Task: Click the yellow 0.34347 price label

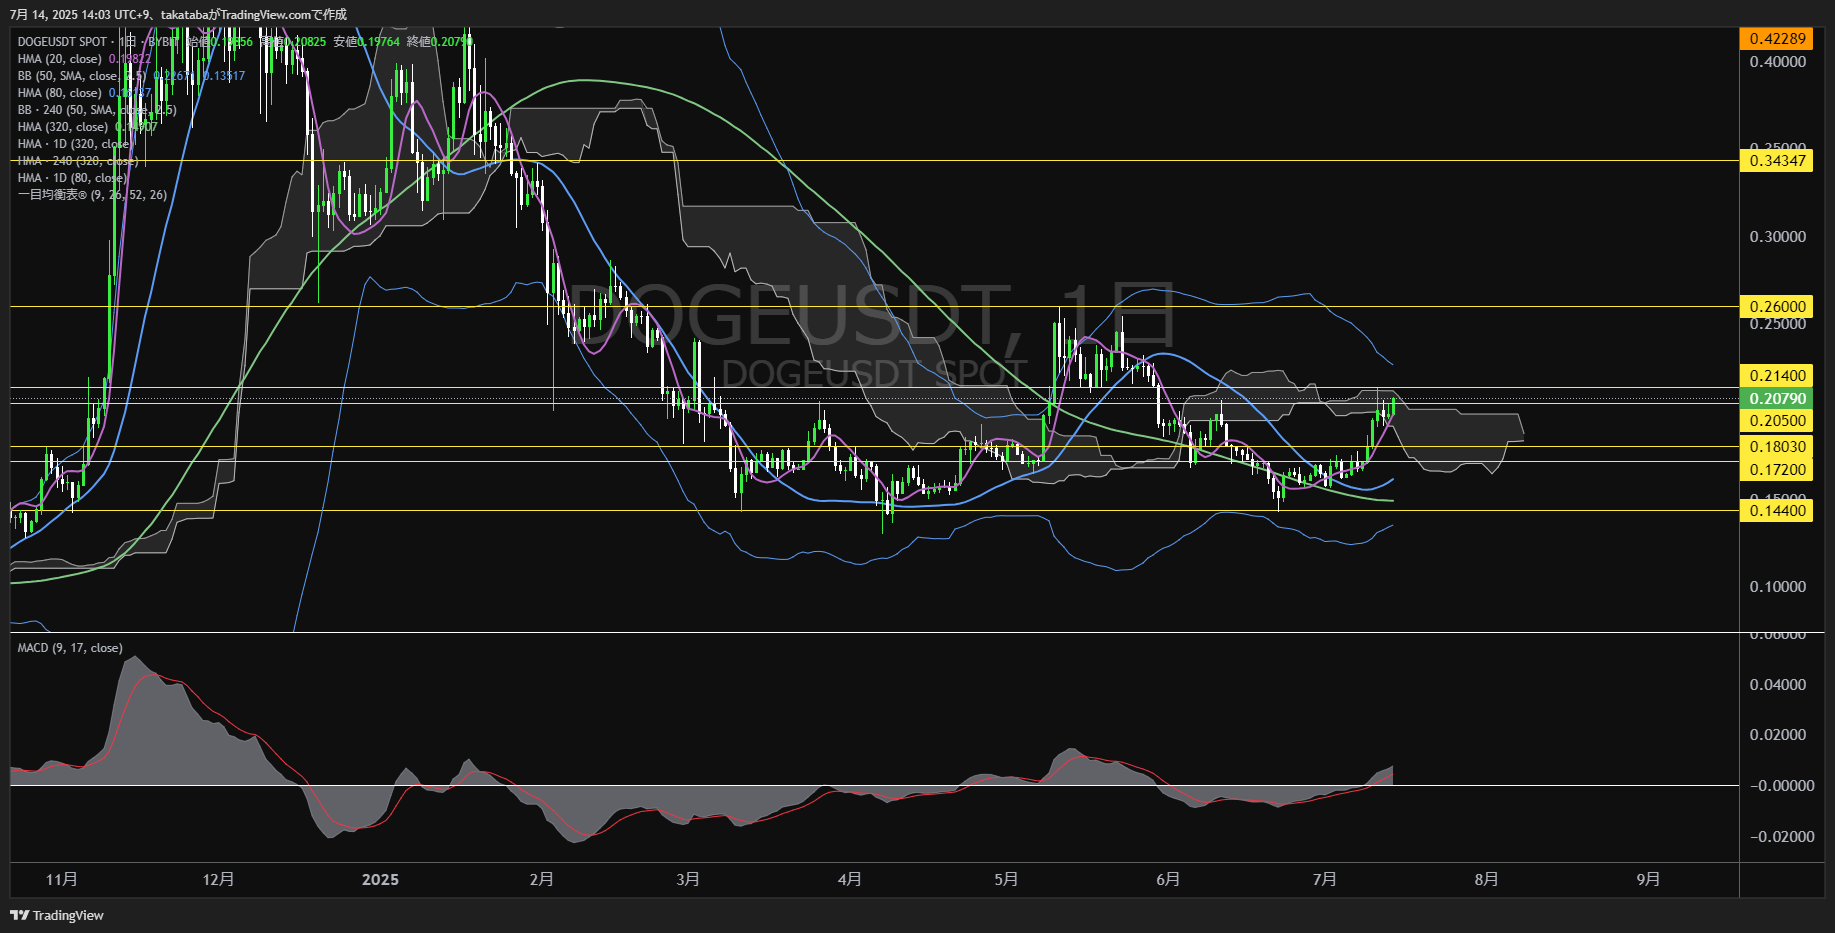Action: point(1776,160)
